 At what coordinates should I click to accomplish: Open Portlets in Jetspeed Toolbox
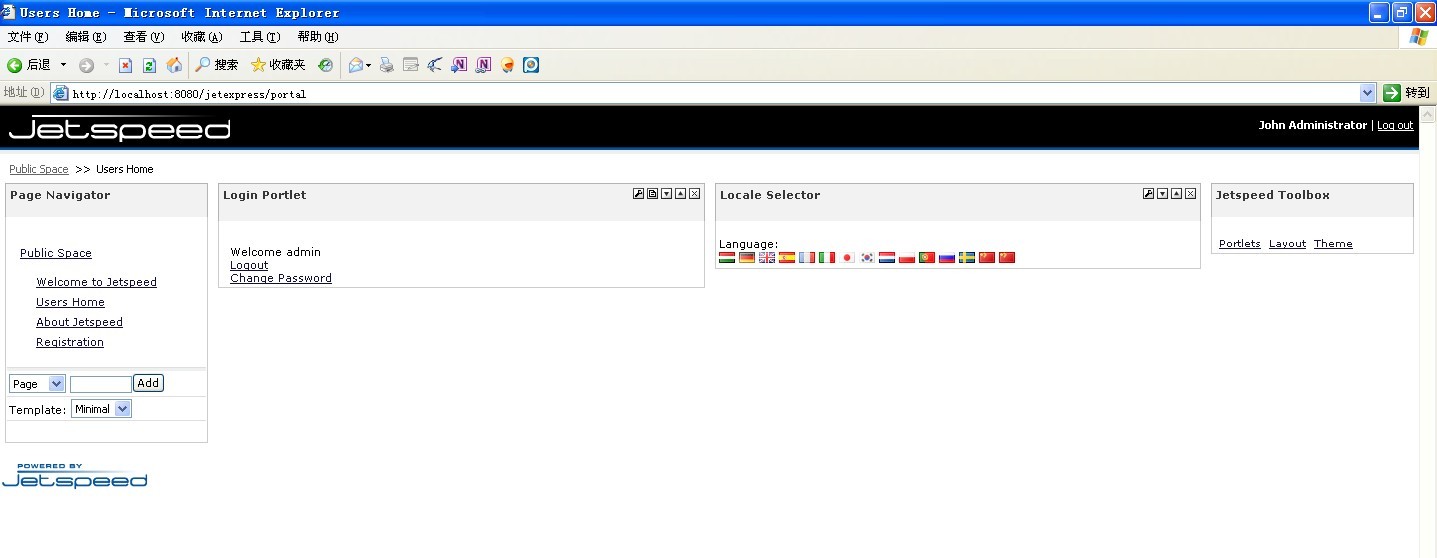pos(1240,244)
